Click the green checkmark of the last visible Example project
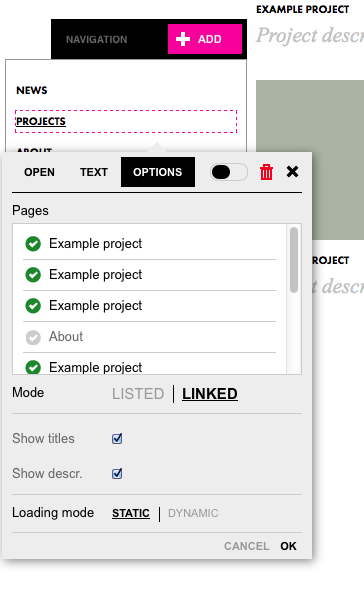 (33, 367)
